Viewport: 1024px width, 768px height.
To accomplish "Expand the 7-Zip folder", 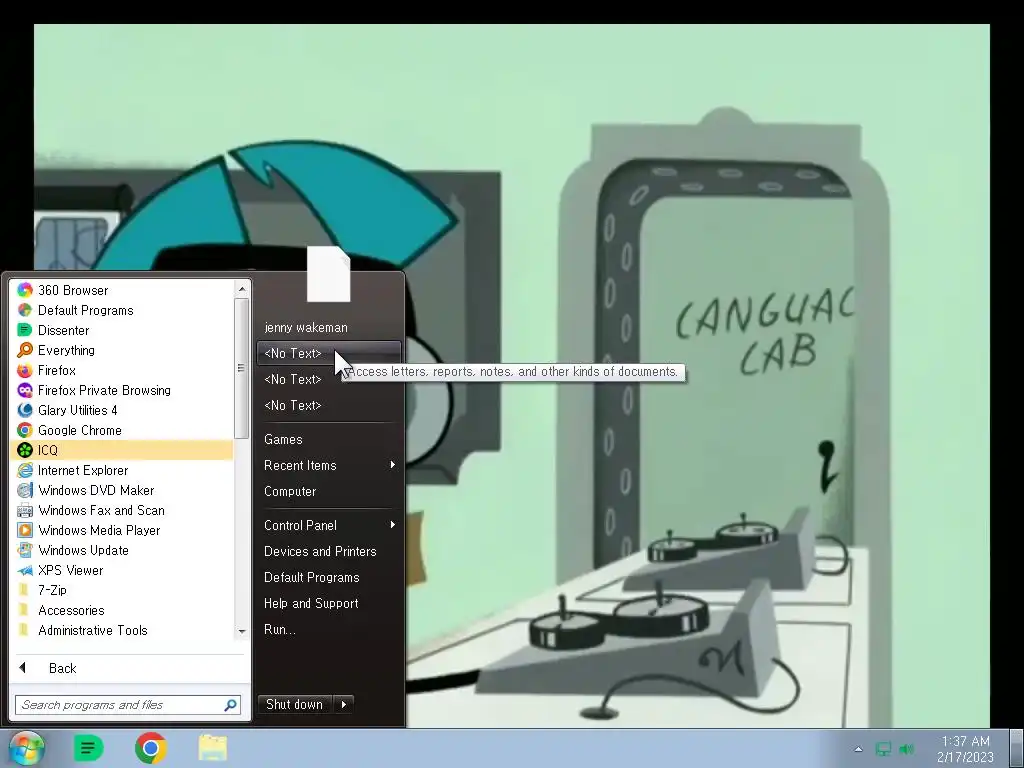I will (x=122, y=590).
